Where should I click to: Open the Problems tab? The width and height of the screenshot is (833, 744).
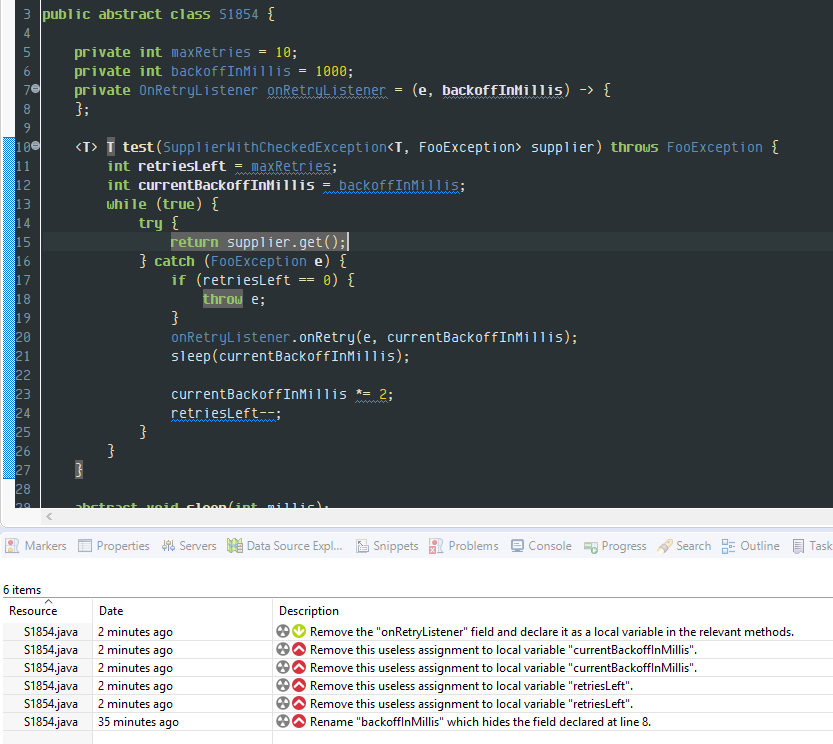coord(464,546)
